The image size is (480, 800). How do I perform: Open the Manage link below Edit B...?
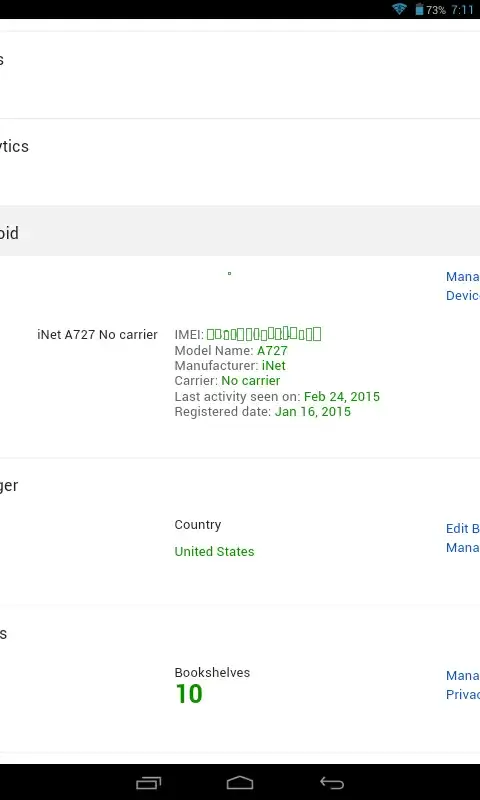coord(463,547)
